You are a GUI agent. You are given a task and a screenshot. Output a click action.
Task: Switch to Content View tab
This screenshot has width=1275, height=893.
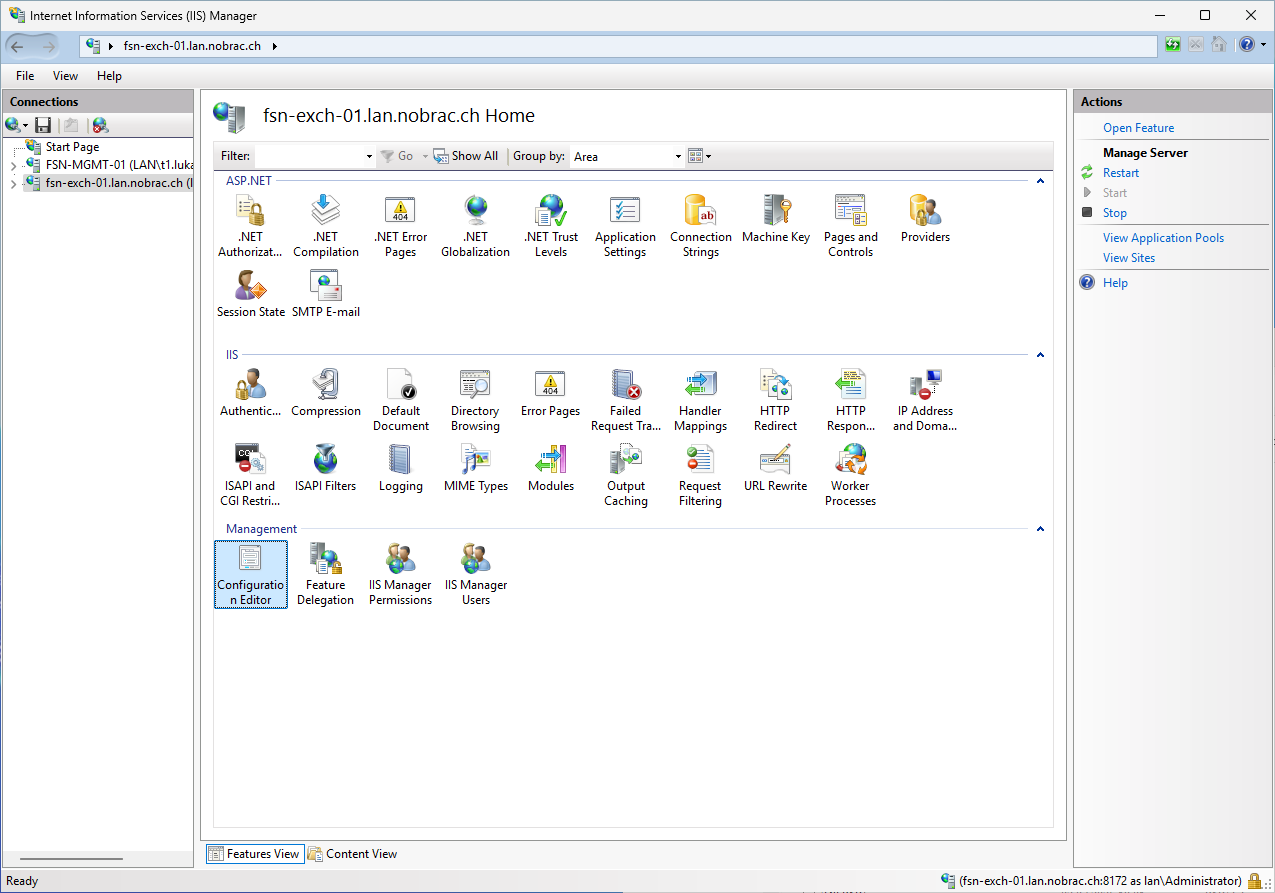click(352, 854)
